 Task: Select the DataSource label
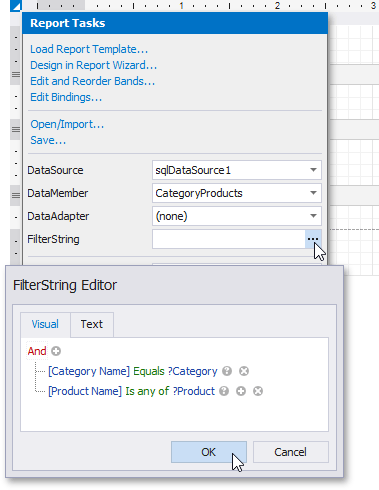[x=55, y=170]
